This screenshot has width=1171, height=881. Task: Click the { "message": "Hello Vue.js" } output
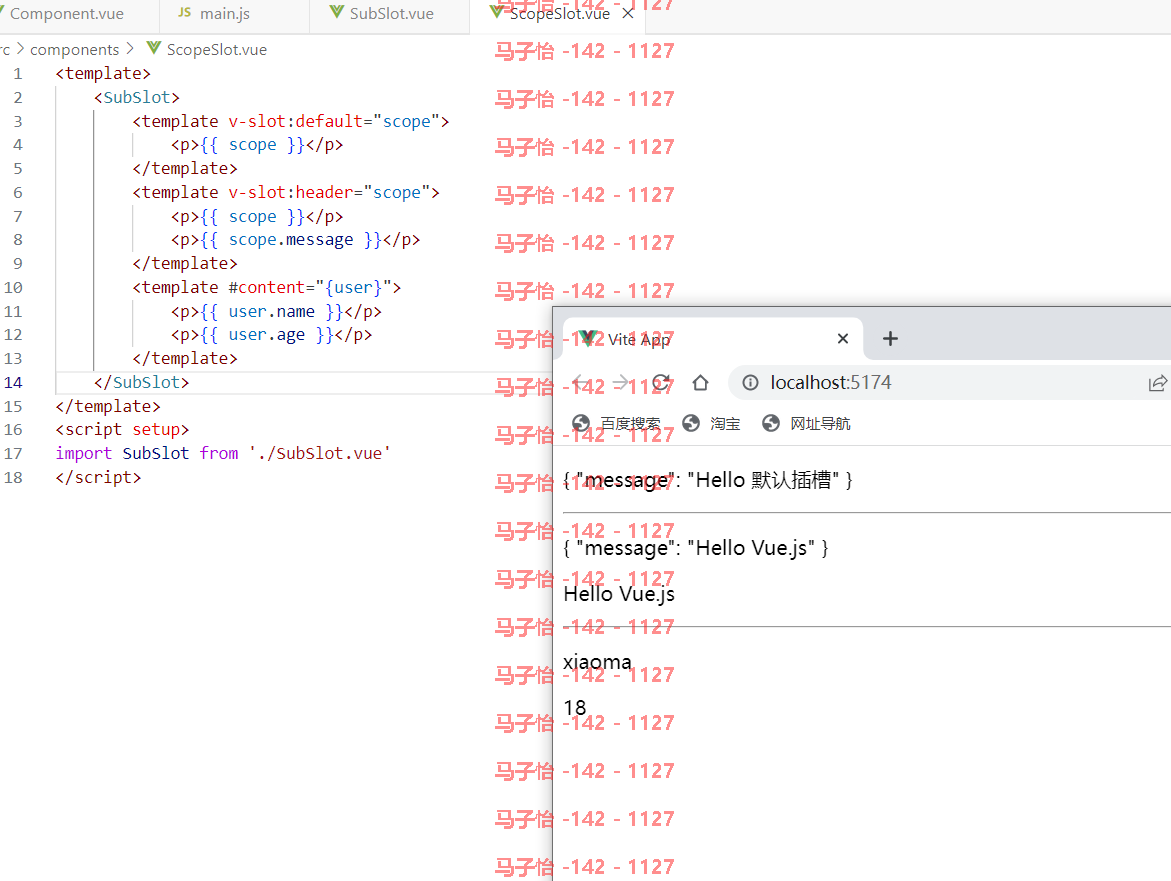pyautogui.click(x=696, y=548)
